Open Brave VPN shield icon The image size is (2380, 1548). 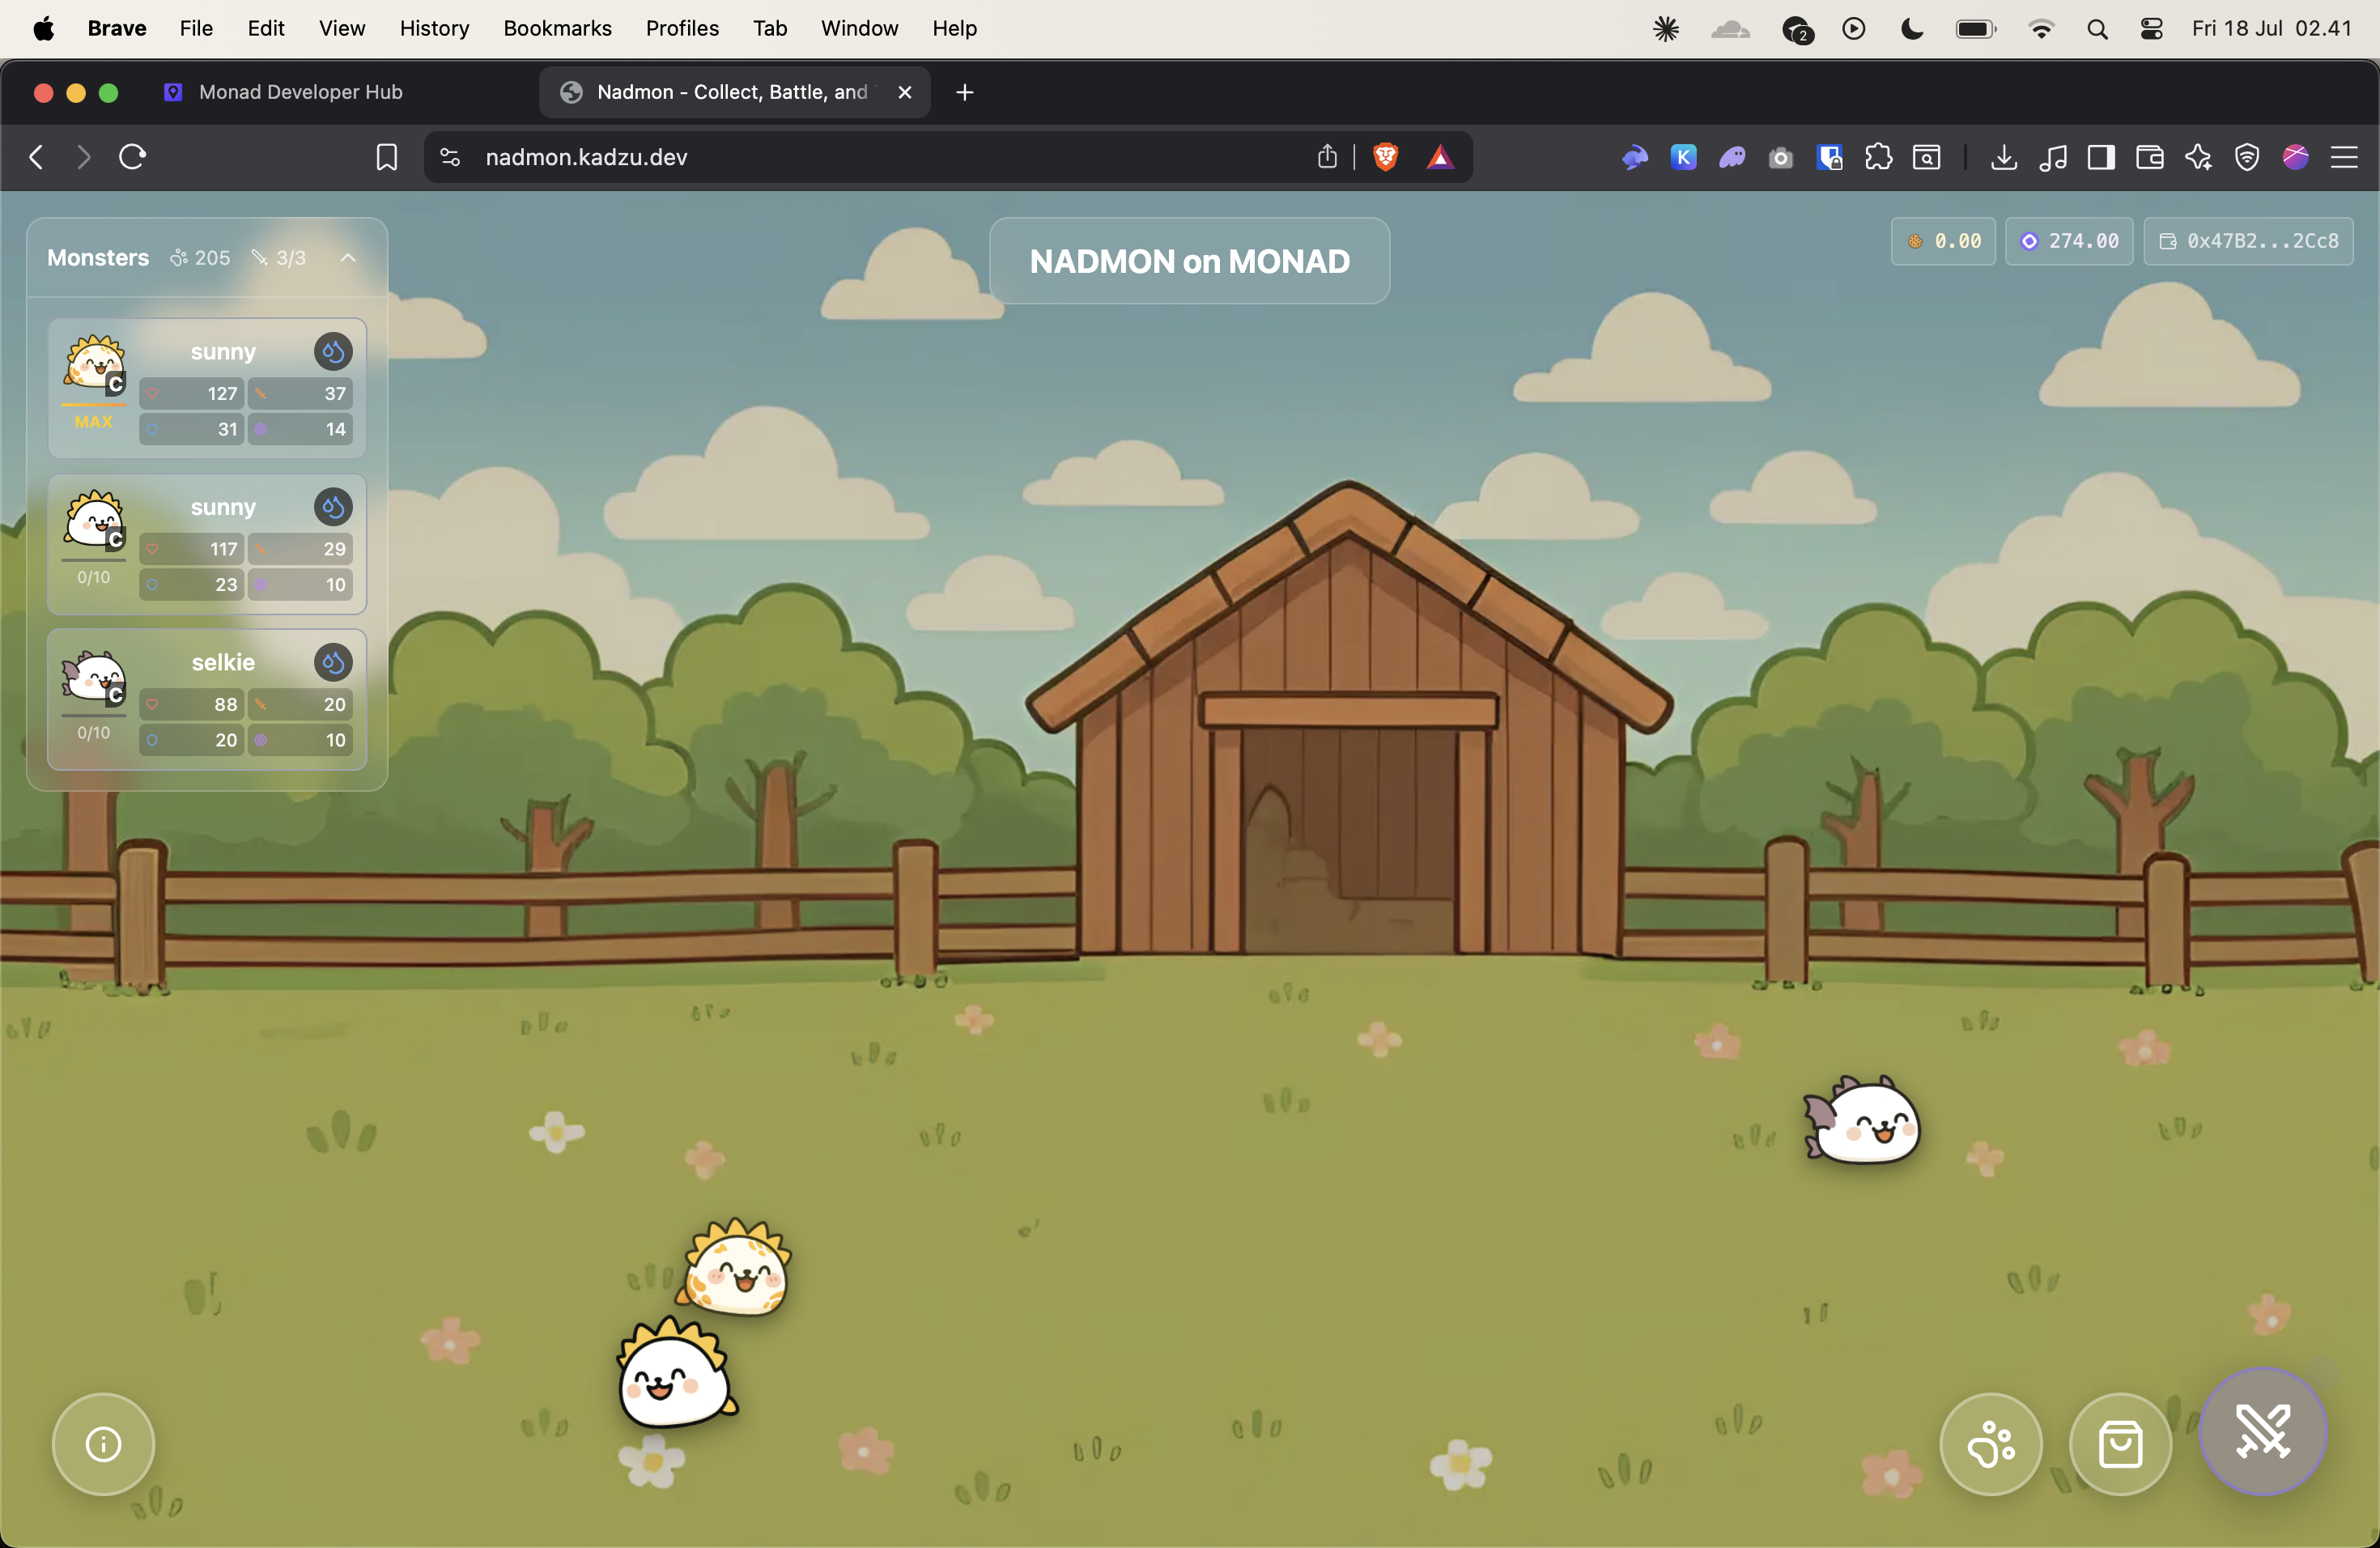[2247, 157]
